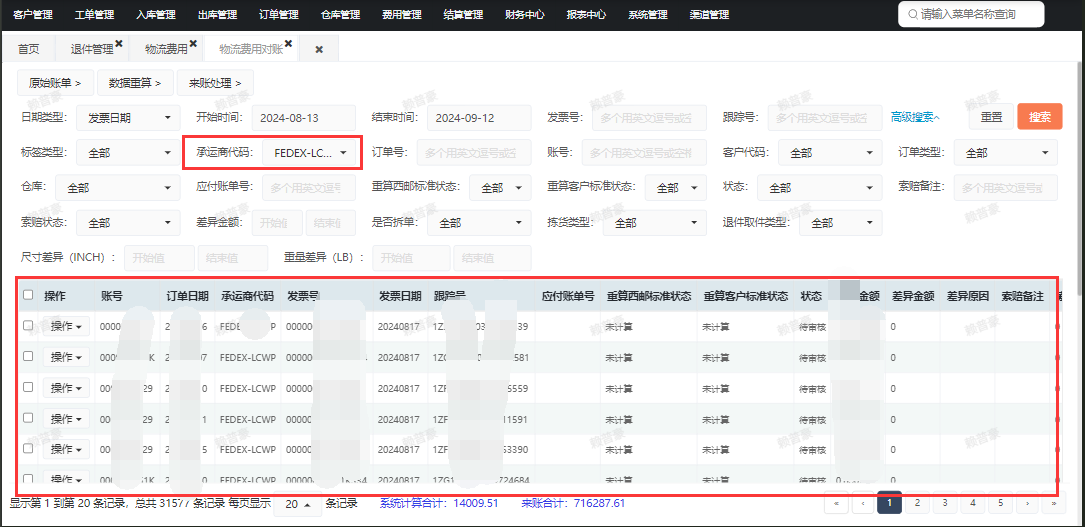The width and height of the screenshot is (1085, 527).
Task: Click the 结束时间 date field 2024-09-12
Action: pyautogui.click(x=479, y=118)
